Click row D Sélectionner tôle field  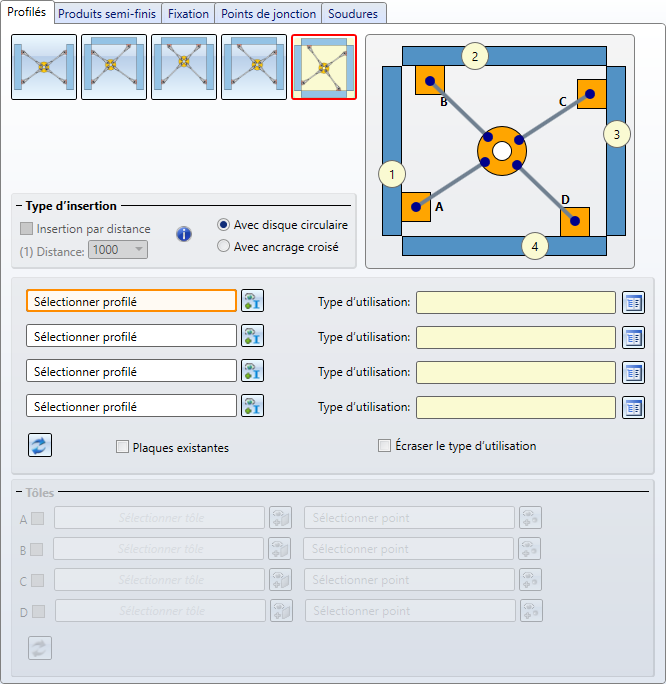[x=160, y=610]
